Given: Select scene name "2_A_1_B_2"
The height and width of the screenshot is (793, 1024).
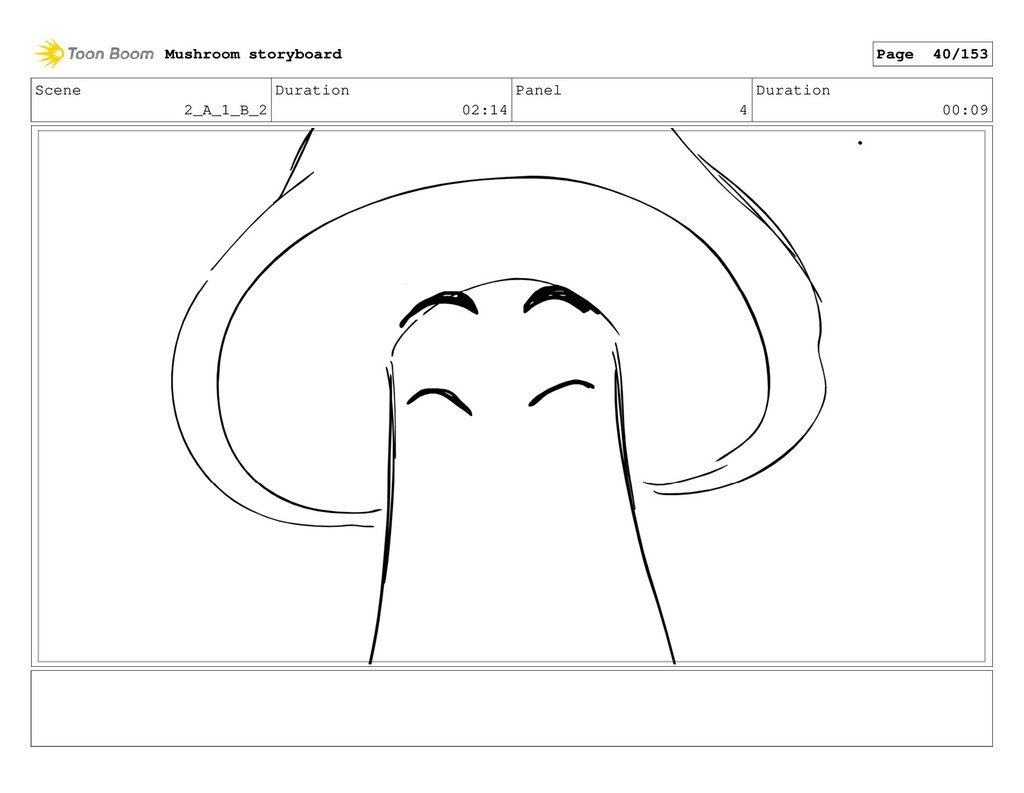Looking at the screenshot, I should (x=225, y=110).
